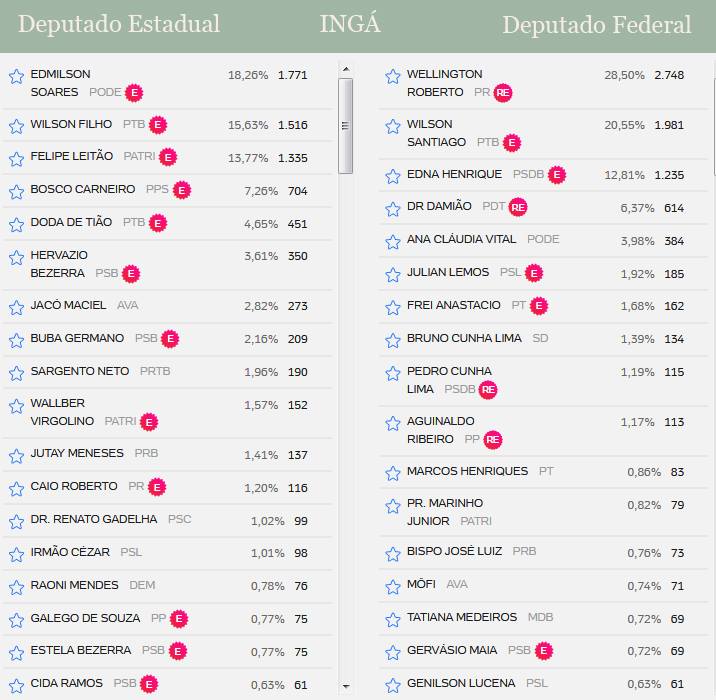The image size is (716, 700).
Task: Open candidate Sargento Neto's entry
Action: point(80,371)
